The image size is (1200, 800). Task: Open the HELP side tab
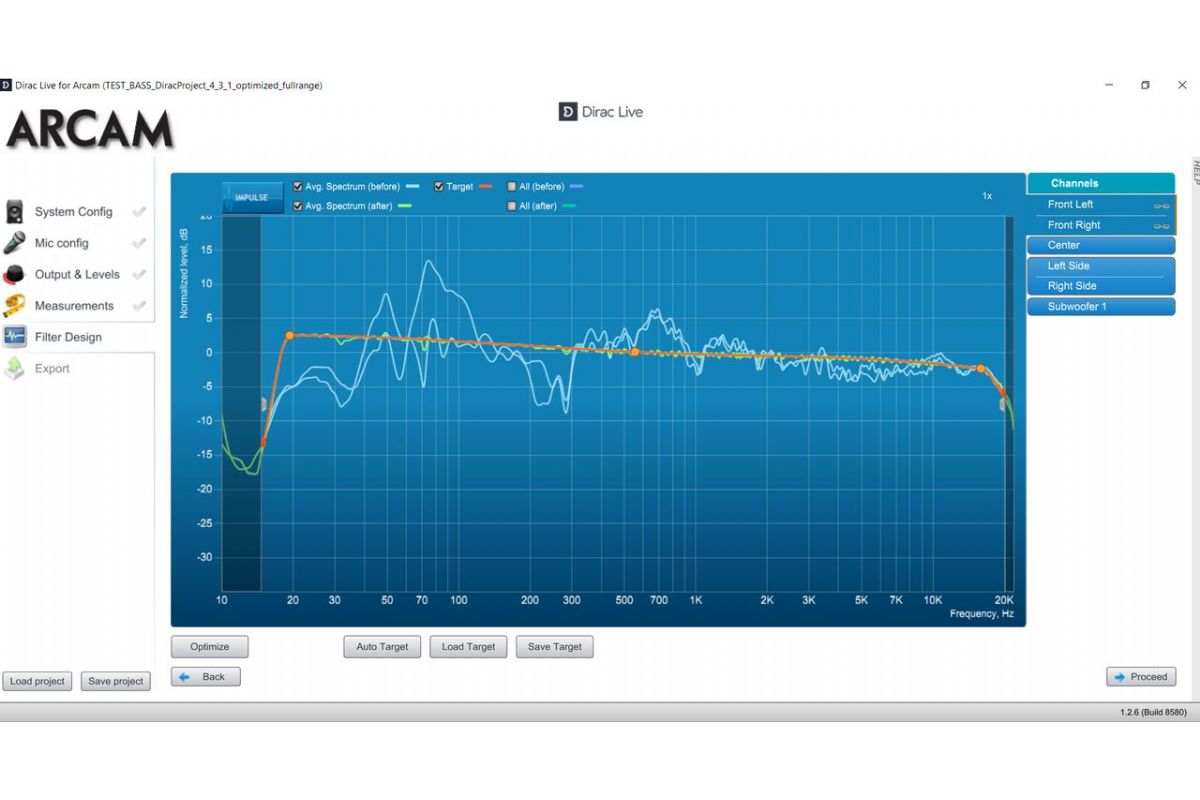tap(1195, 171)
